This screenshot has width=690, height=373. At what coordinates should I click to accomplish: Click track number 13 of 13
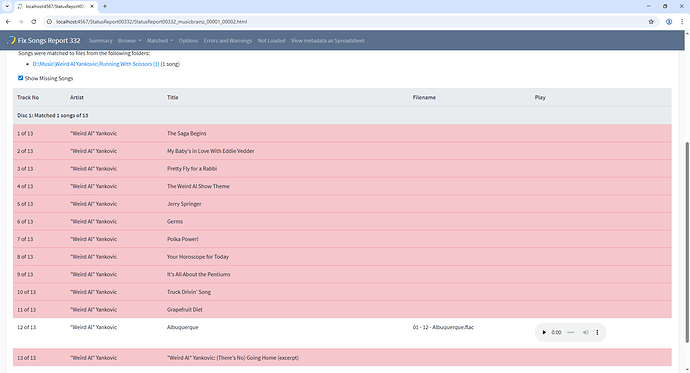(x=26, y=358)
